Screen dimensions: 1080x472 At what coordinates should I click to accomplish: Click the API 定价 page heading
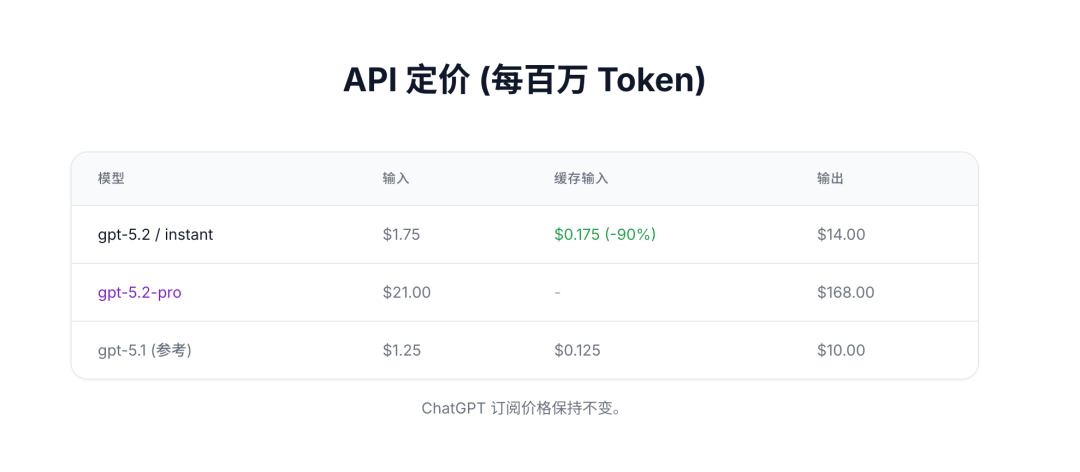(524, 81)
